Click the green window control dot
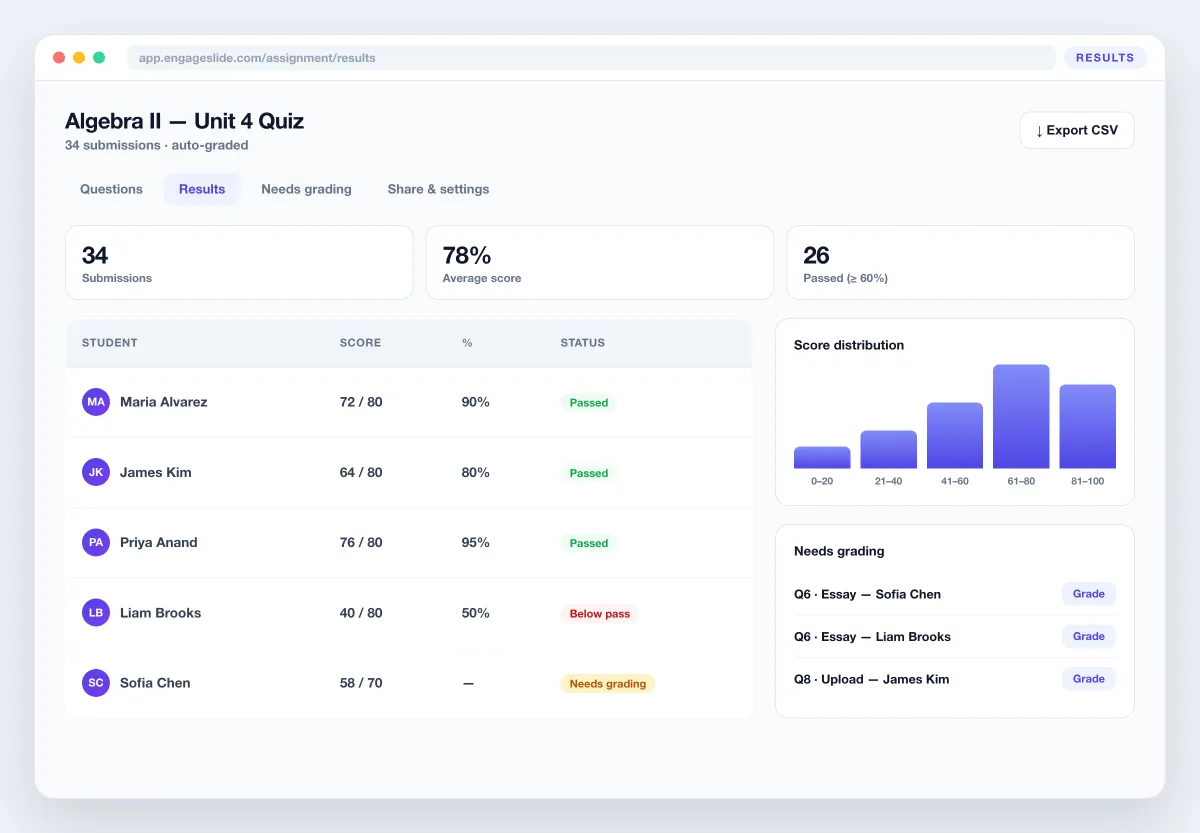 99,58
